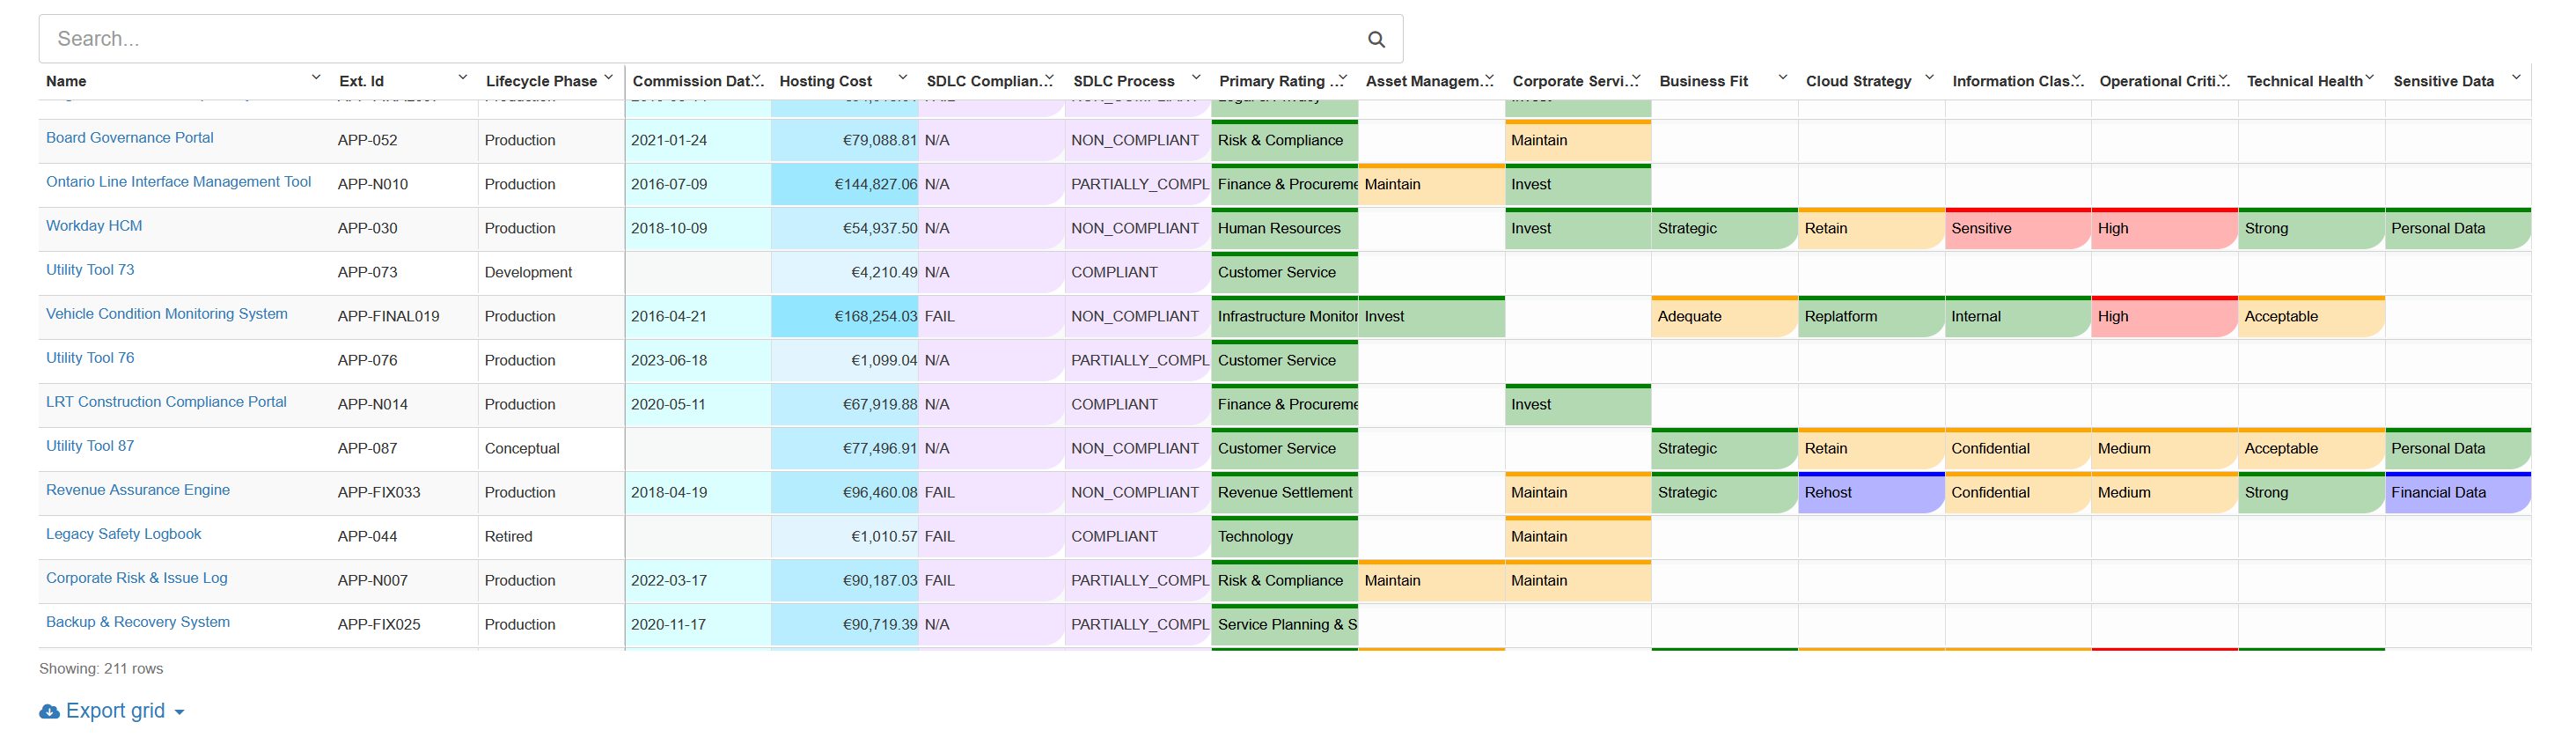This screenshot has width=2576, height=737.
Task: Open Utility Tool 87 link
Action: click(90, 446)
